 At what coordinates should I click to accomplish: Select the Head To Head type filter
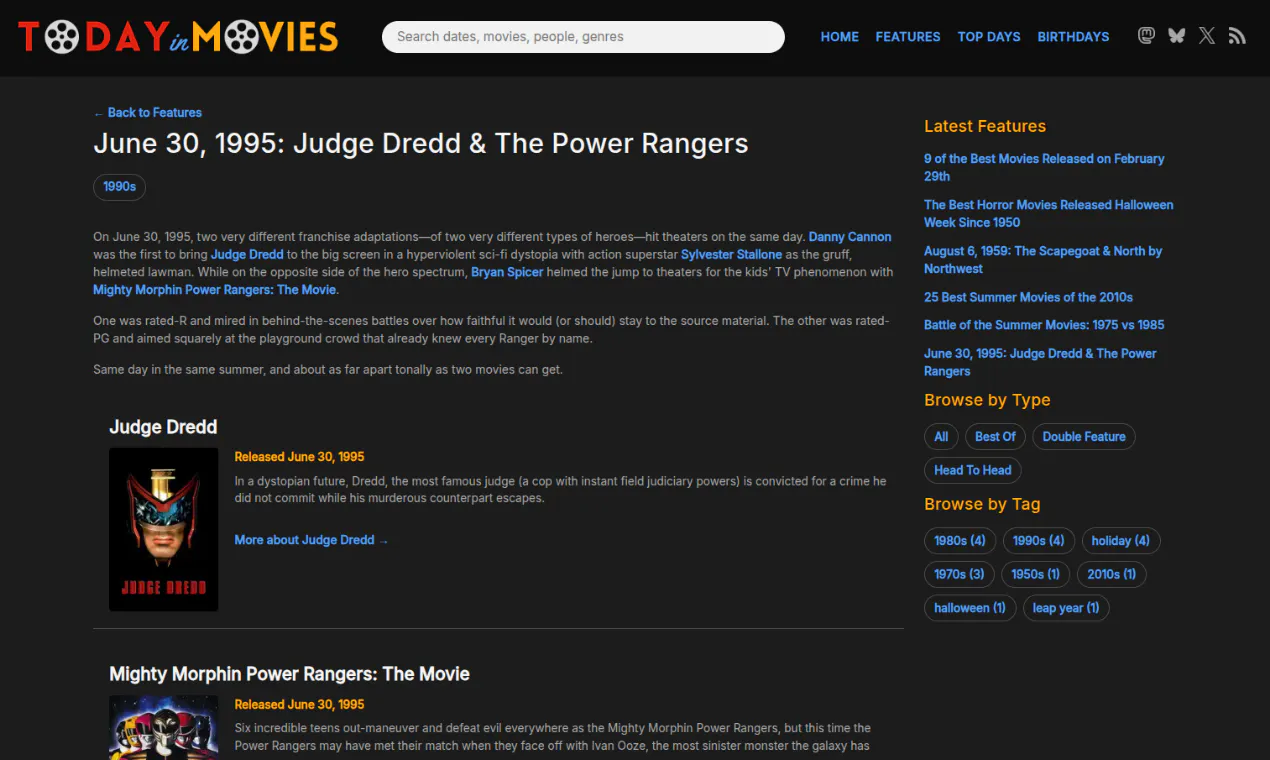pos(973,470)
